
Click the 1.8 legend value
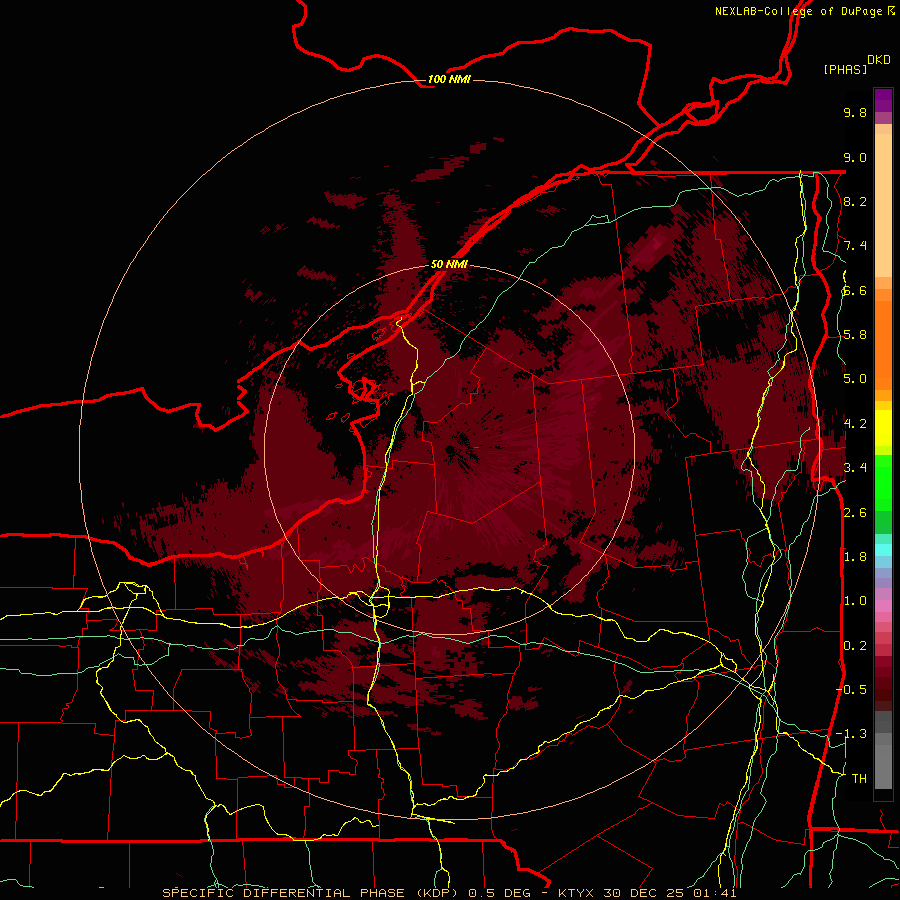click(855, 557)
